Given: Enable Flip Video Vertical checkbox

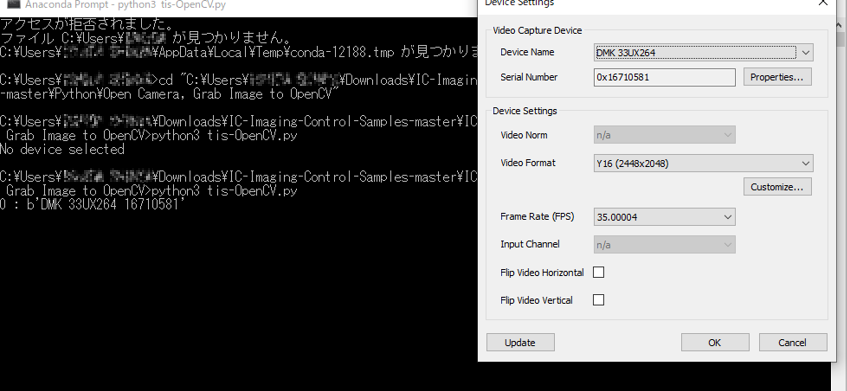Looking at the screenshot, I should [x=599, y=300].
